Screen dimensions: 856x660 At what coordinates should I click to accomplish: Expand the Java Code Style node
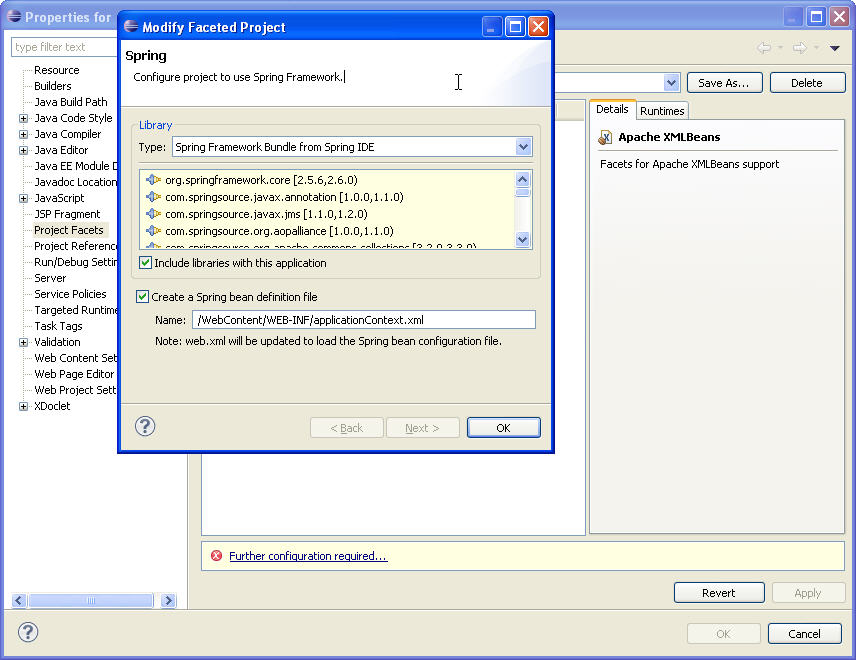point(23,118)
